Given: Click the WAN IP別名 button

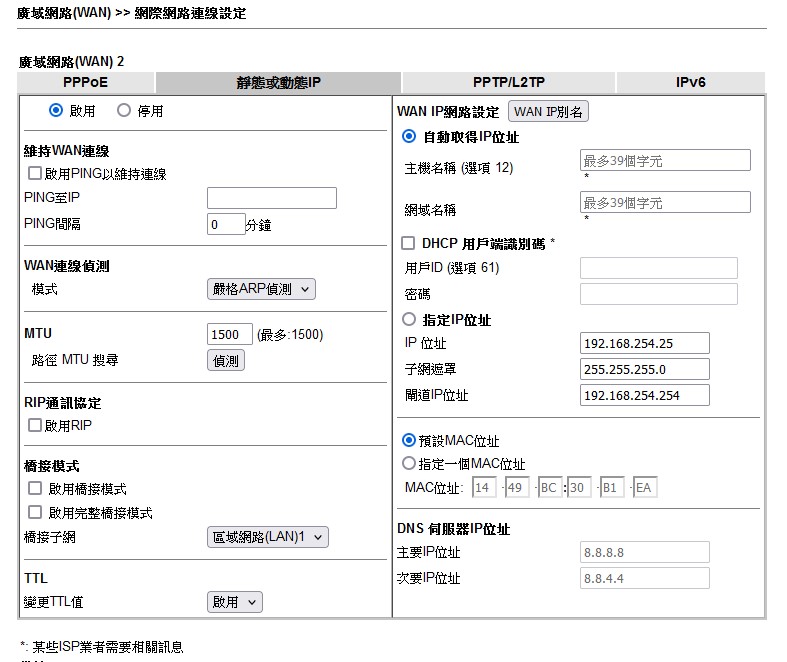Looking at the screenshot, I should [548, 112].
